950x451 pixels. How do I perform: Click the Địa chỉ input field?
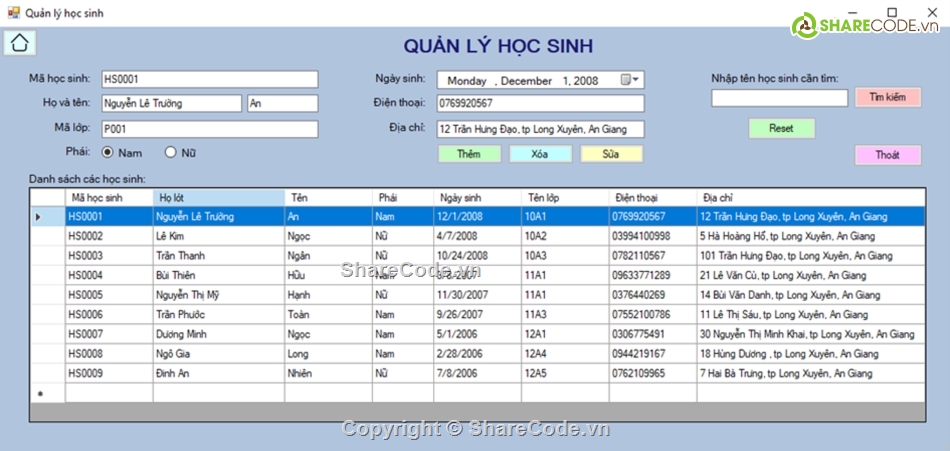(x=540, y=129)
